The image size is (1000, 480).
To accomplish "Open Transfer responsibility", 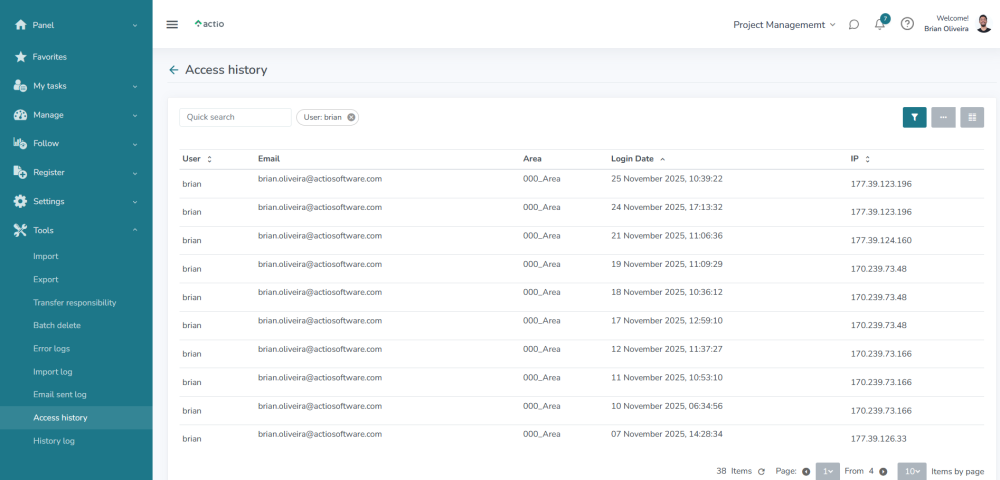I will tap(75, 303).
